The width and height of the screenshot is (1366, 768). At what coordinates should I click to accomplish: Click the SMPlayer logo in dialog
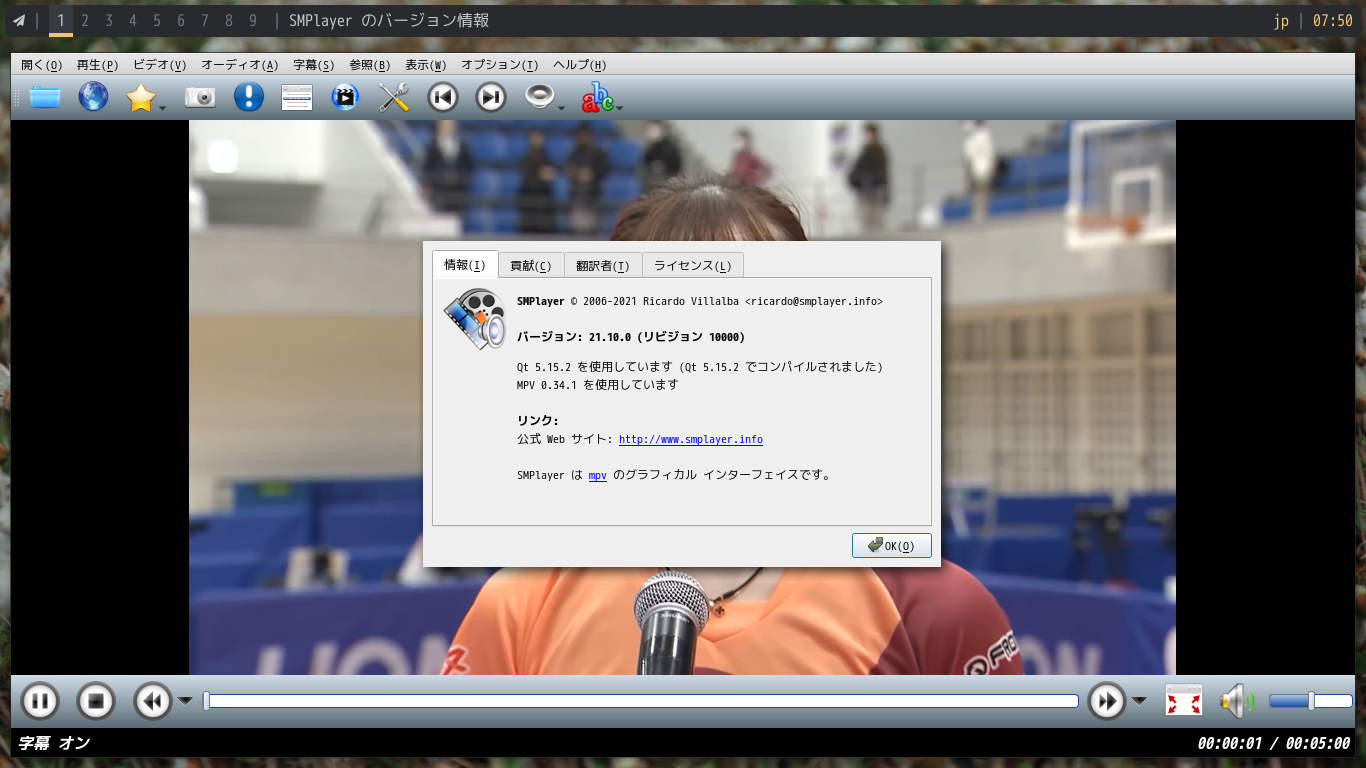pyautogui.click(x=474, y=319)
